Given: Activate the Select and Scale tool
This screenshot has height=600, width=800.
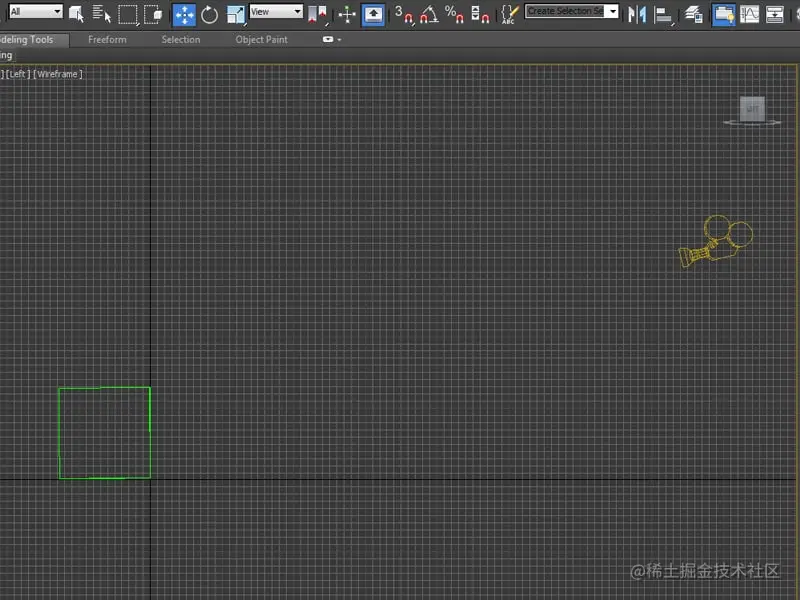Looking at the screenshot, I should (236, 15).
